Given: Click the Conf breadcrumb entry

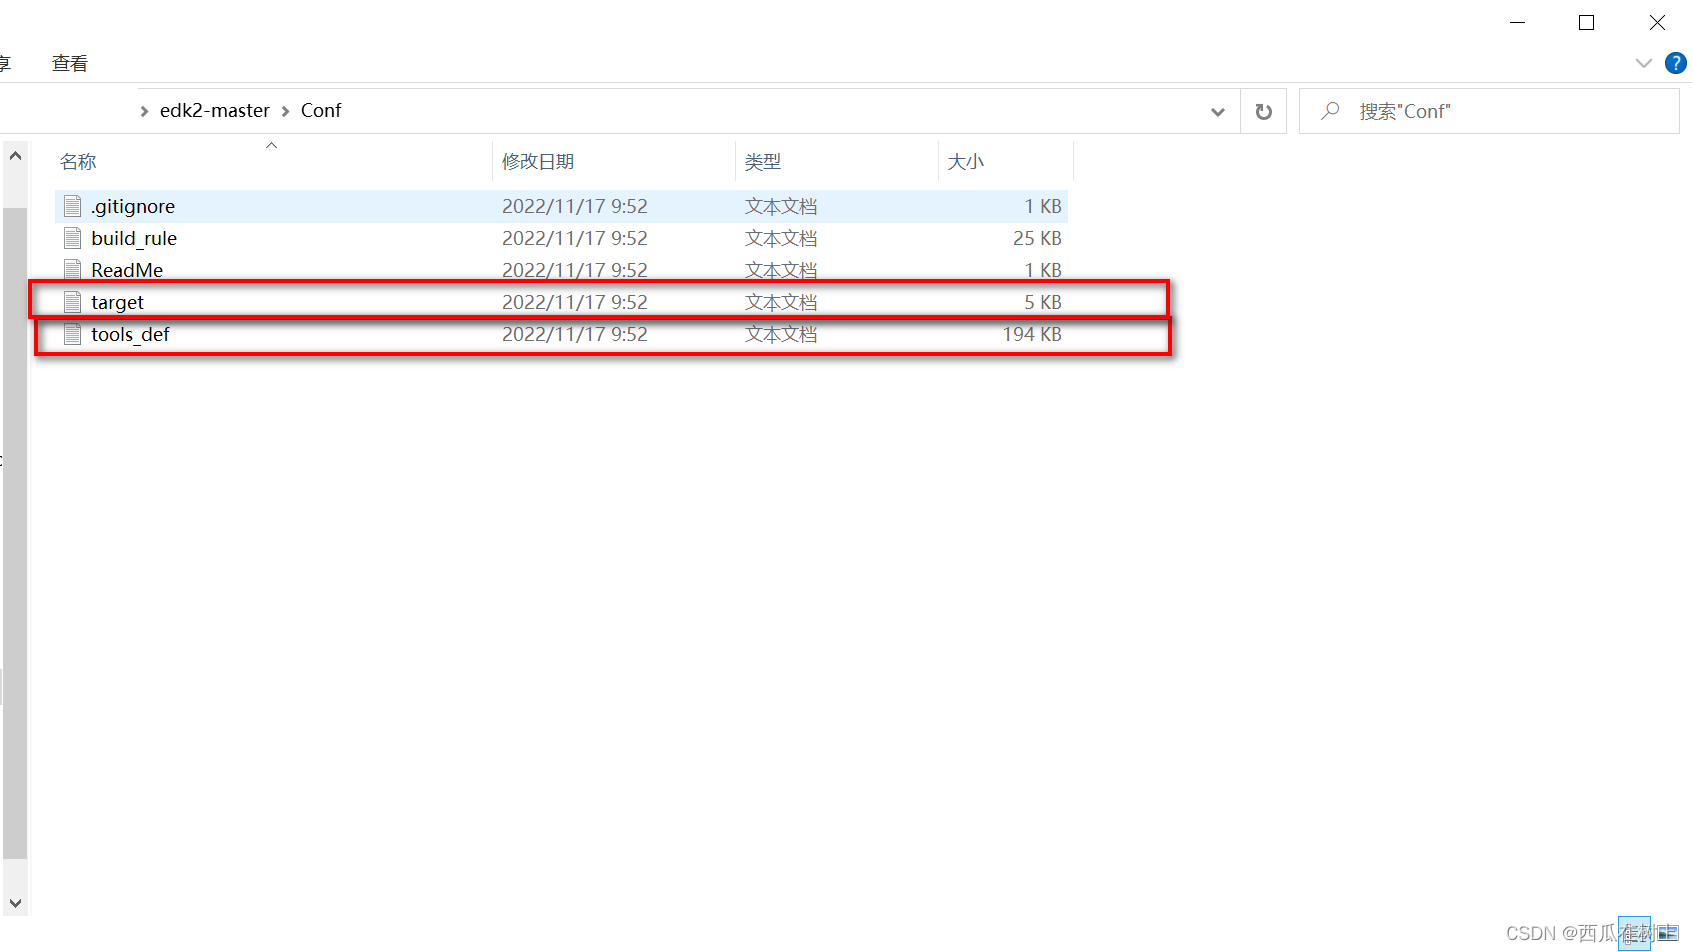Looking at the screenshot, I should point(321,110).
